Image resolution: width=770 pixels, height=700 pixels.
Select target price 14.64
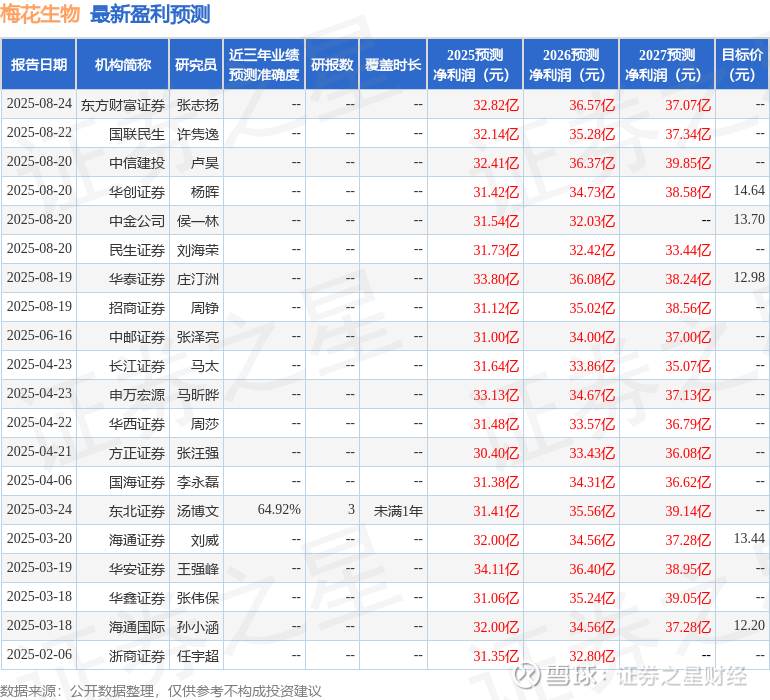click(x=749, y=191)
